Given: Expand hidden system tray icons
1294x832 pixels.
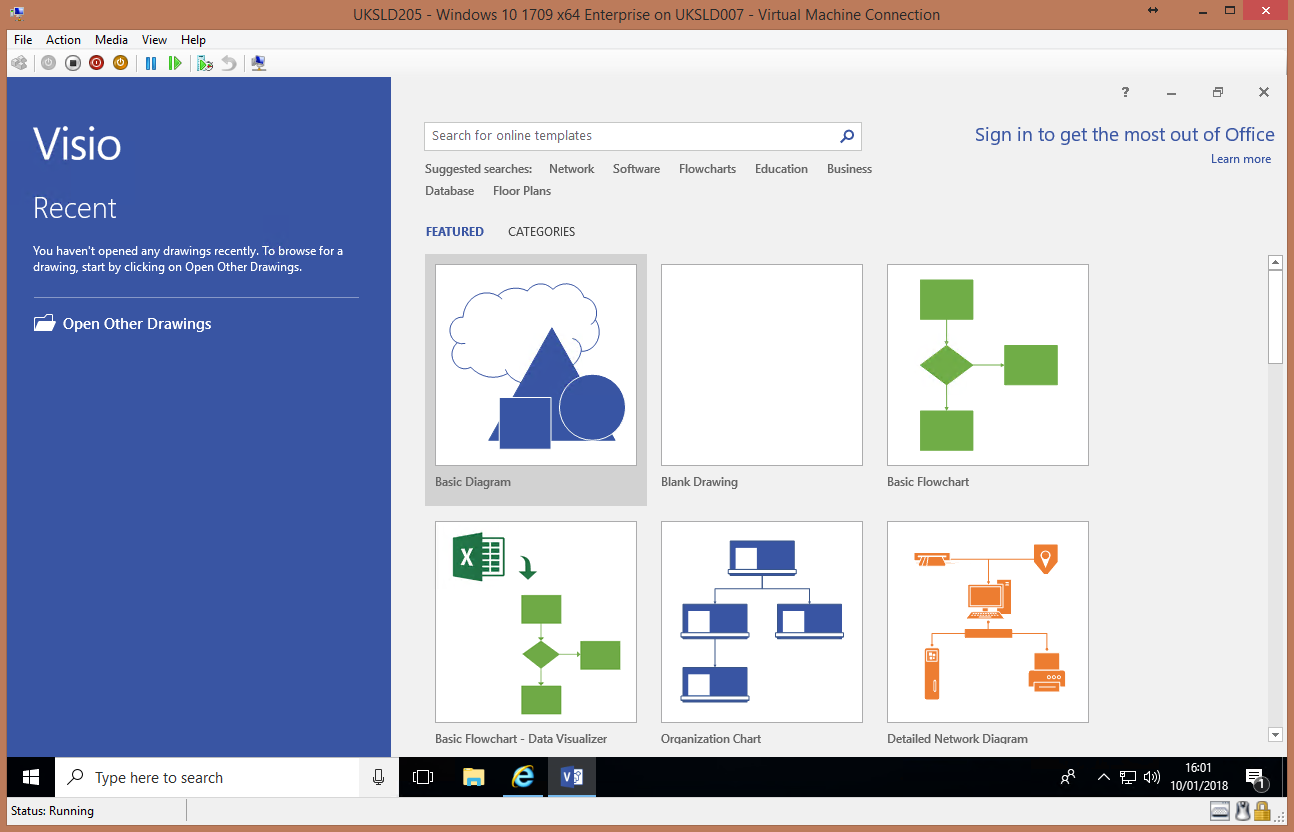Looking at the screenshot, I should click(x=1104, y=777).
